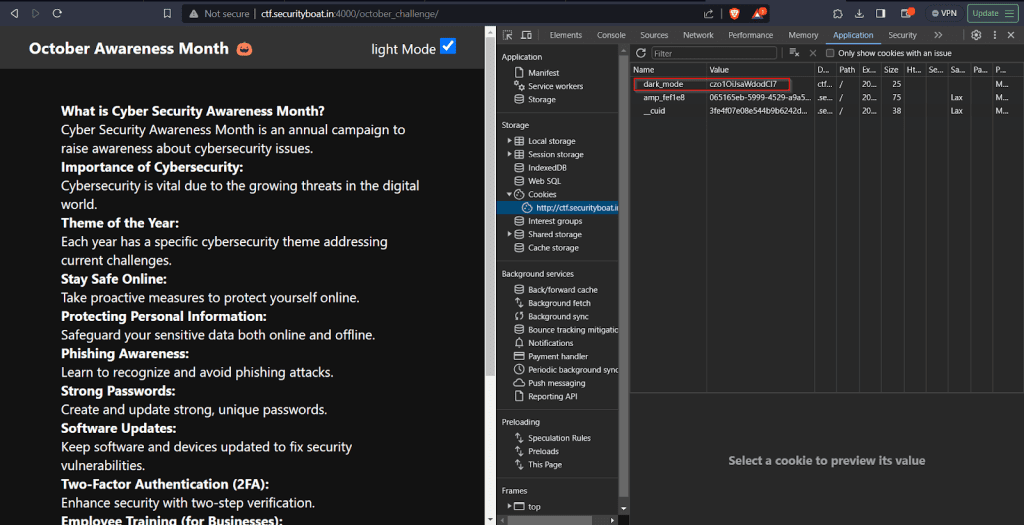Switch to Memory tab

[x=803, y=35]
